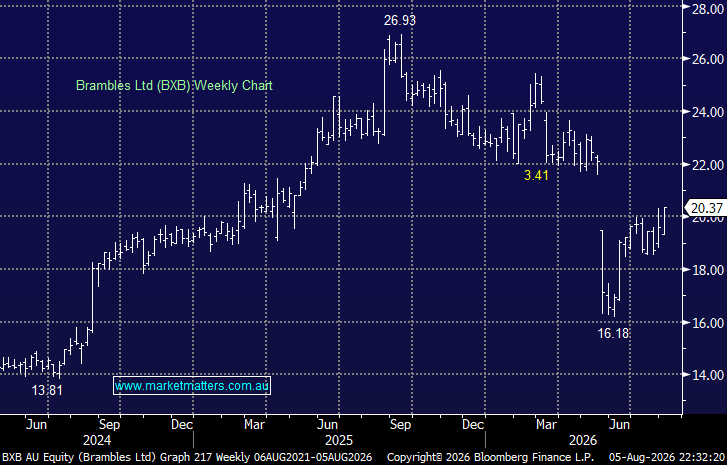Click the Mar label above 2026

pos(546,424)
